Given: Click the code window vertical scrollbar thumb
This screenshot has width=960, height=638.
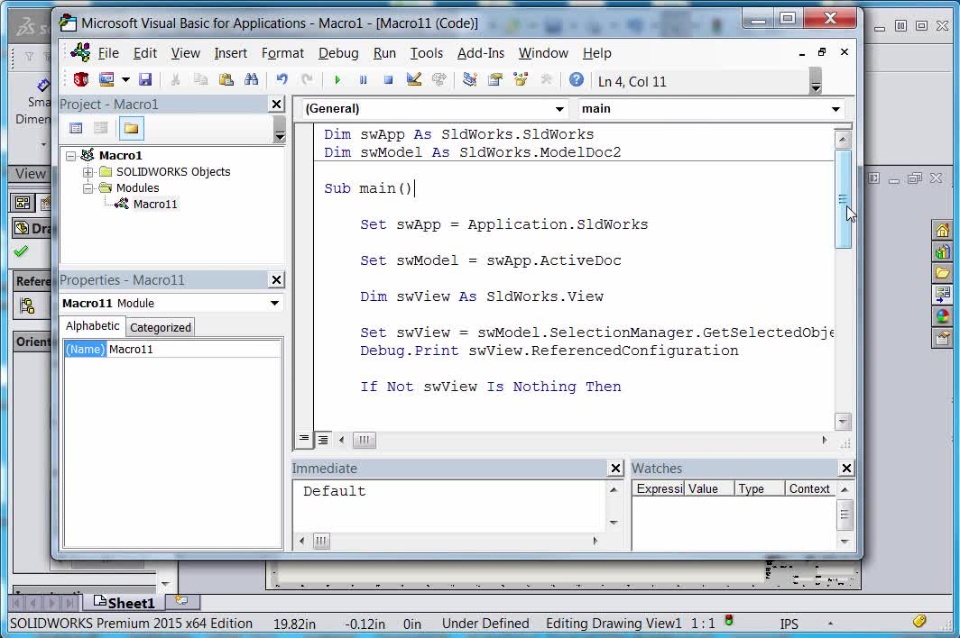Looking at the screenshot, I should click(843, 199).
